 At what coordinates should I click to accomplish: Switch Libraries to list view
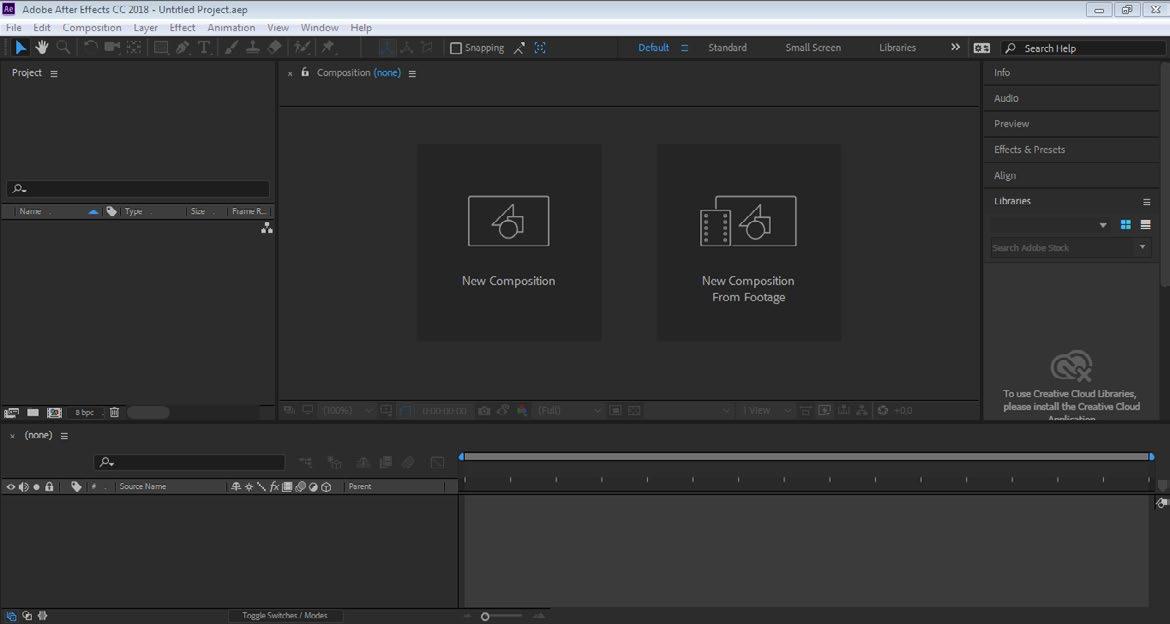click(x=1145, y=225)
